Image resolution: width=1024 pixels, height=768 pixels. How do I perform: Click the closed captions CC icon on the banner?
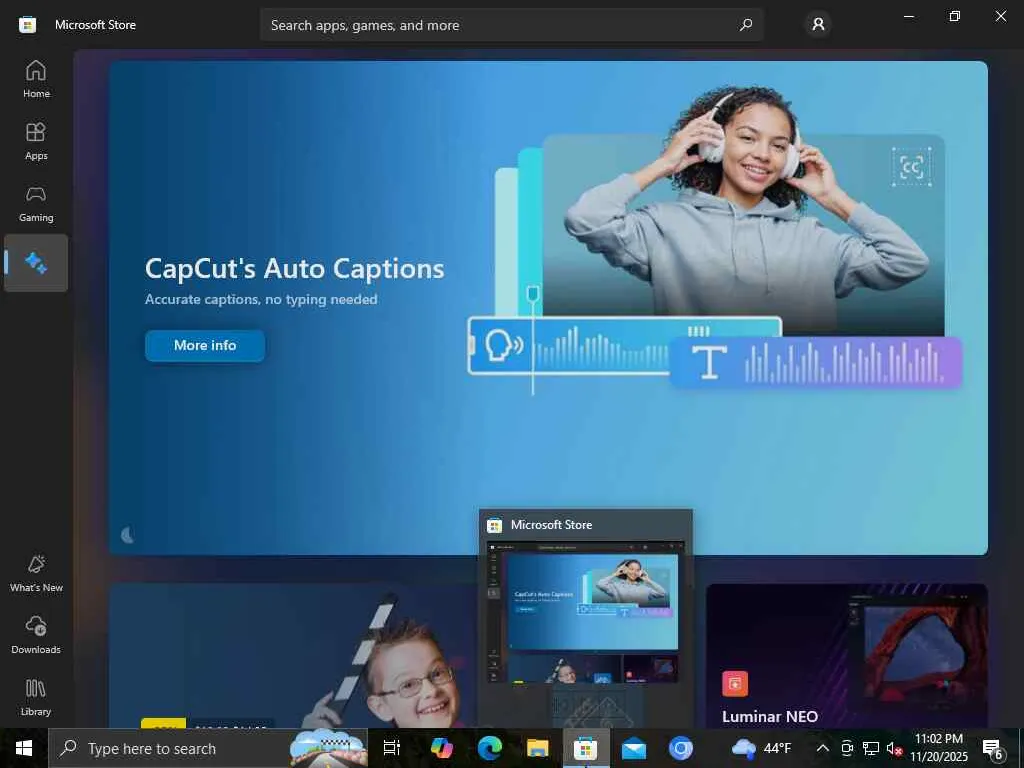click(x=912, y=167)
